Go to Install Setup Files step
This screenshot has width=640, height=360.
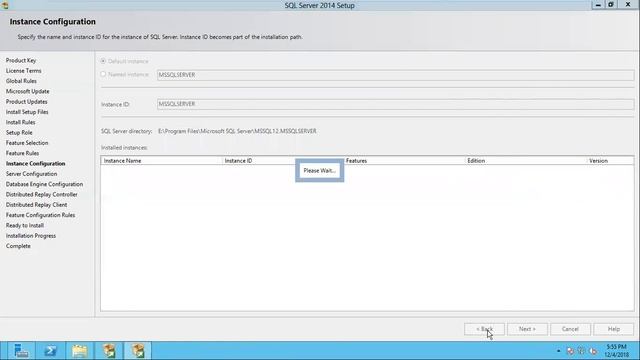point(27,112)
